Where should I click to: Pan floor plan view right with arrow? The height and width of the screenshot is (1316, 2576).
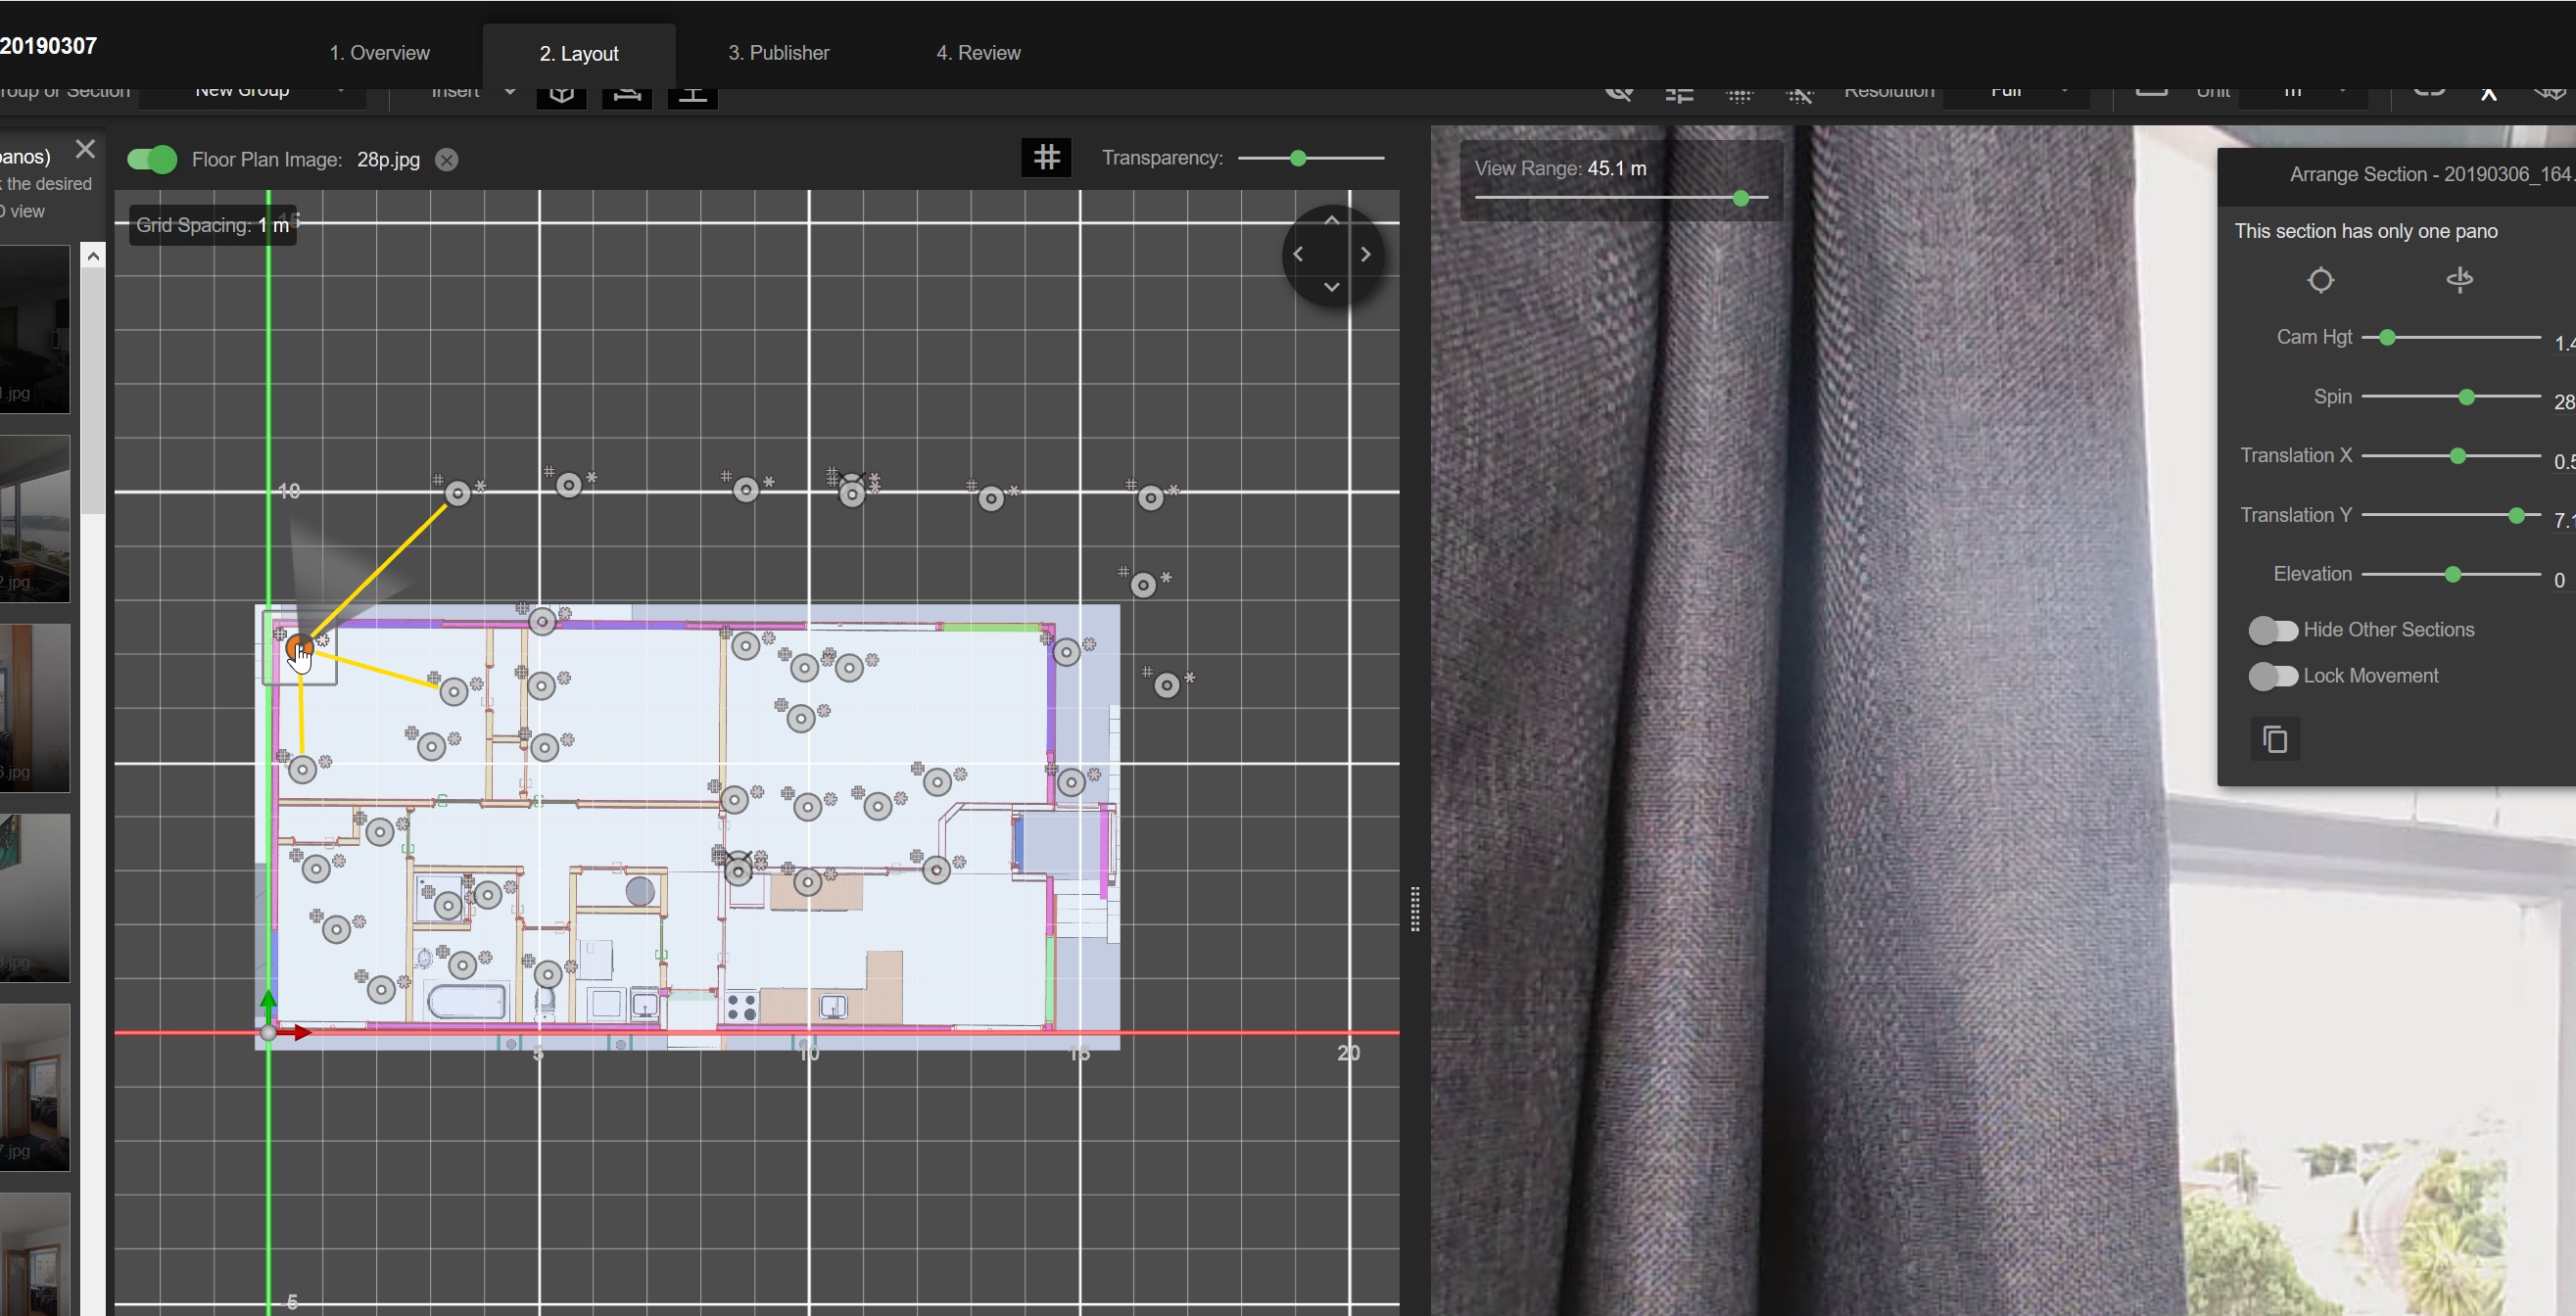tap(1365, 254)
